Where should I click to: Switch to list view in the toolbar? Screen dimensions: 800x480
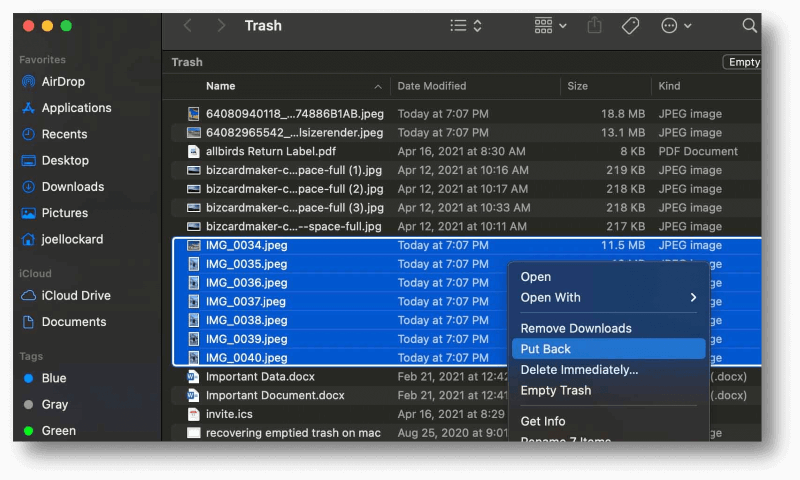click(466, 26)
